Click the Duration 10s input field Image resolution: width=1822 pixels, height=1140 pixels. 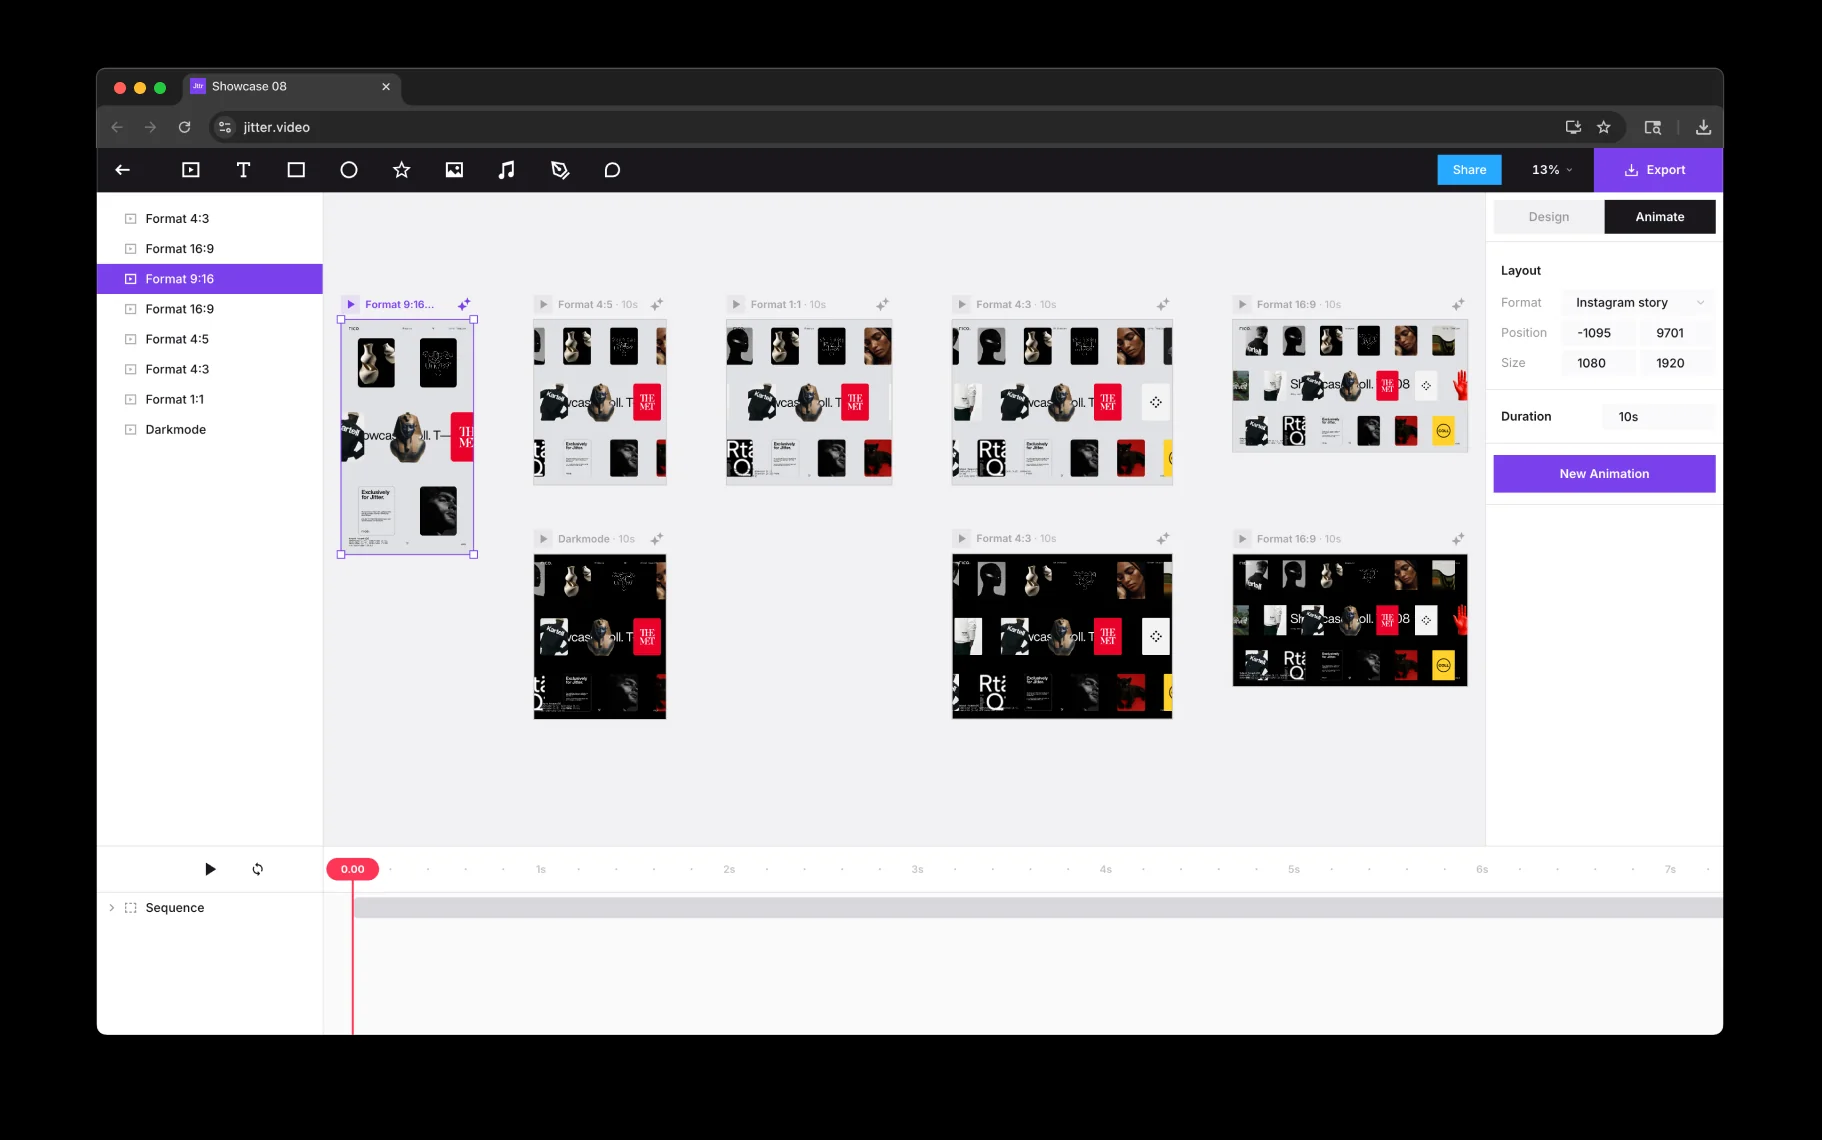pos(1657,417)
